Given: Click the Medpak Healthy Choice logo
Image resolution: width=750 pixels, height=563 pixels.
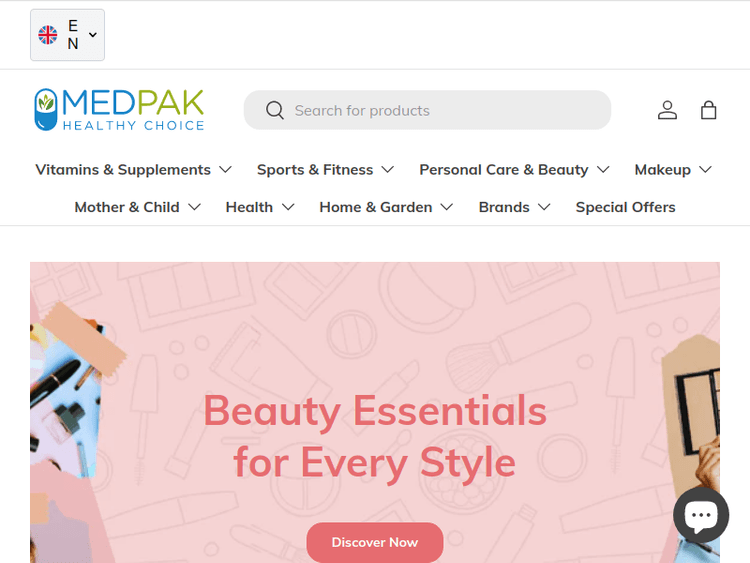Looking at the screenshot, I should pos(120,110).
